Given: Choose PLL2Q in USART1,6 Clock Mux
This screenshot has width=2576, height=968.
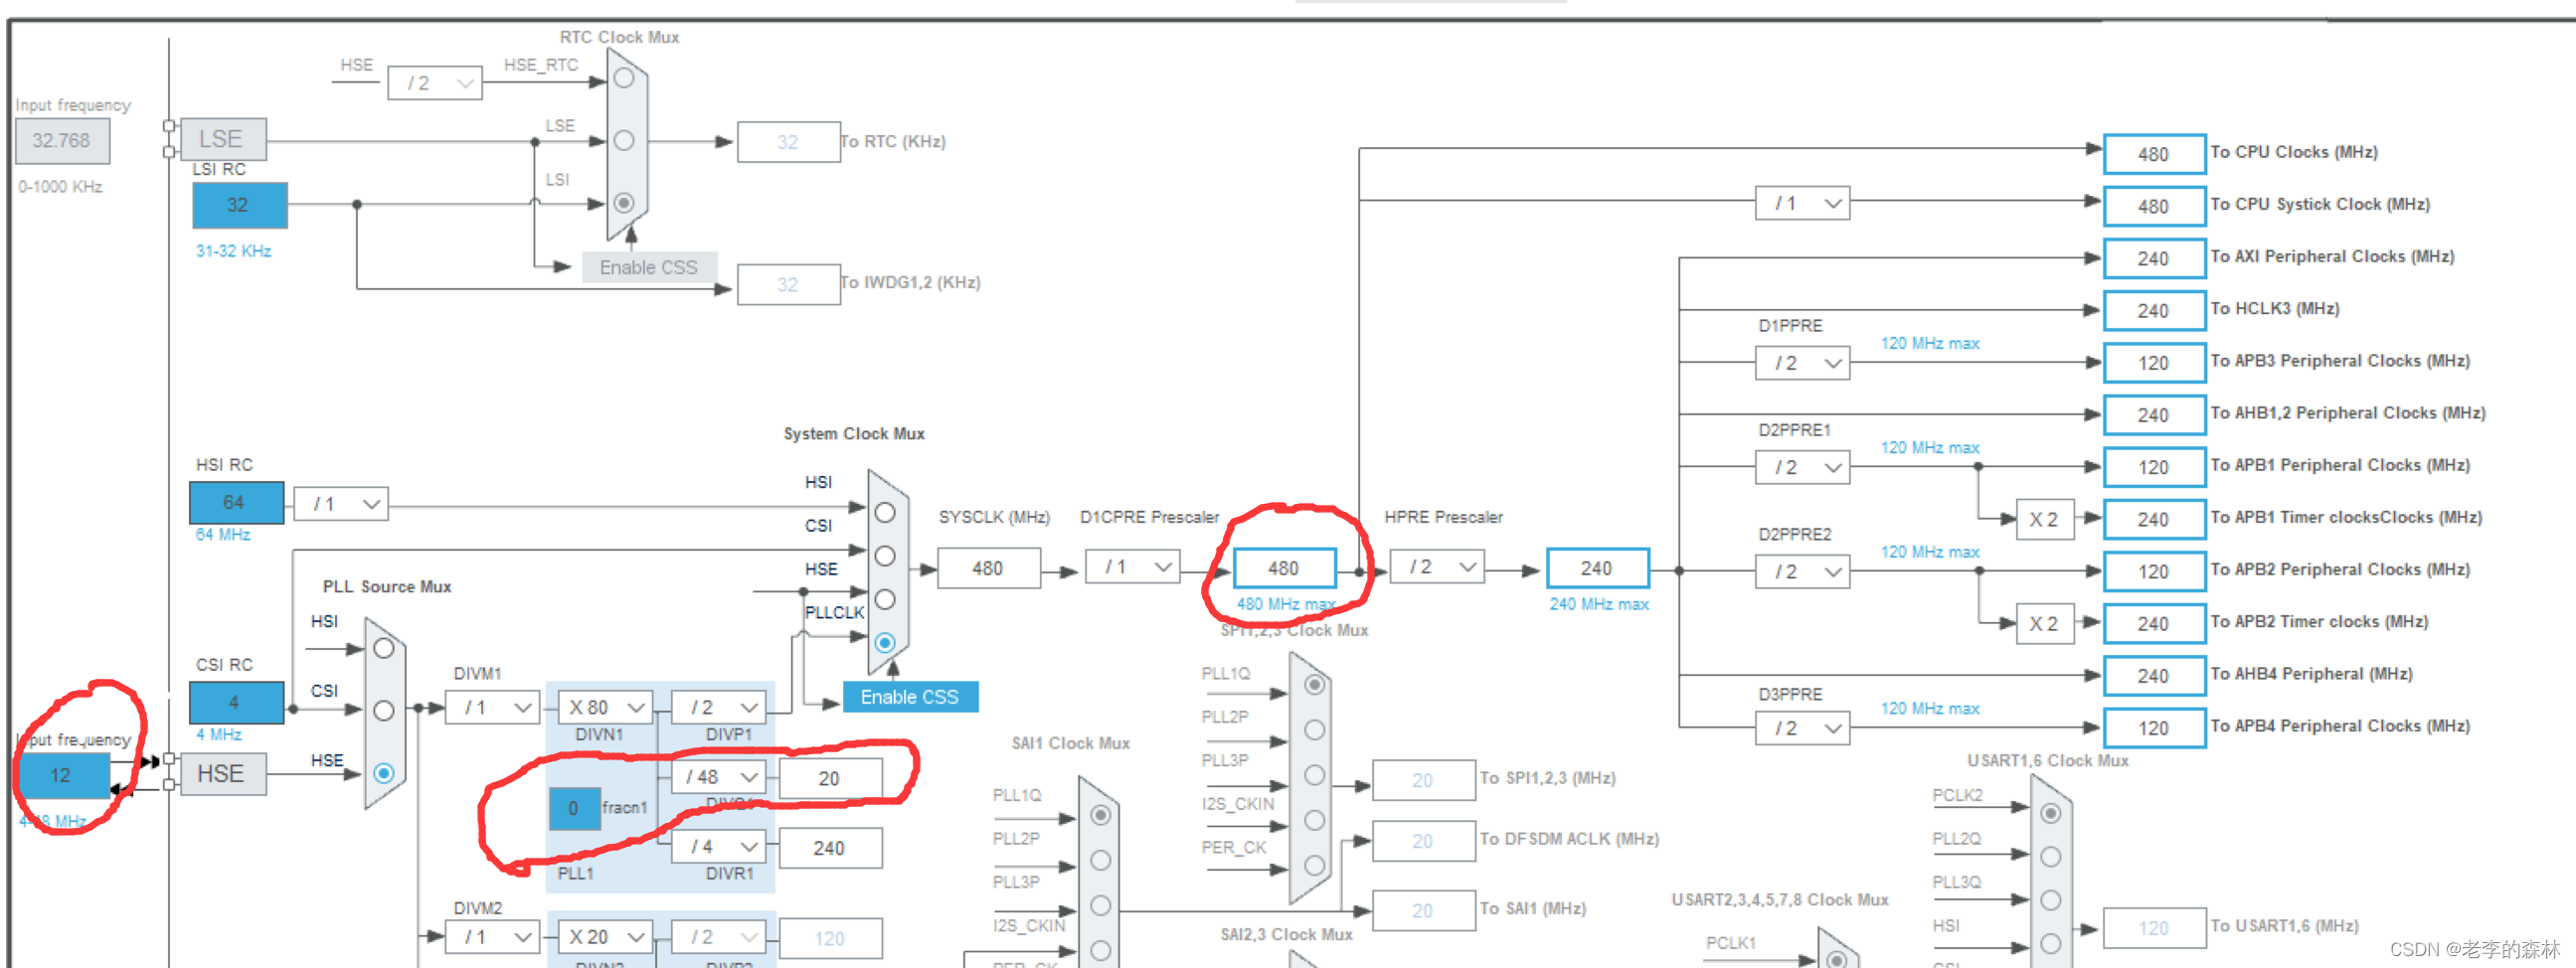Looking at the screenshot, I should (2051, 857).
